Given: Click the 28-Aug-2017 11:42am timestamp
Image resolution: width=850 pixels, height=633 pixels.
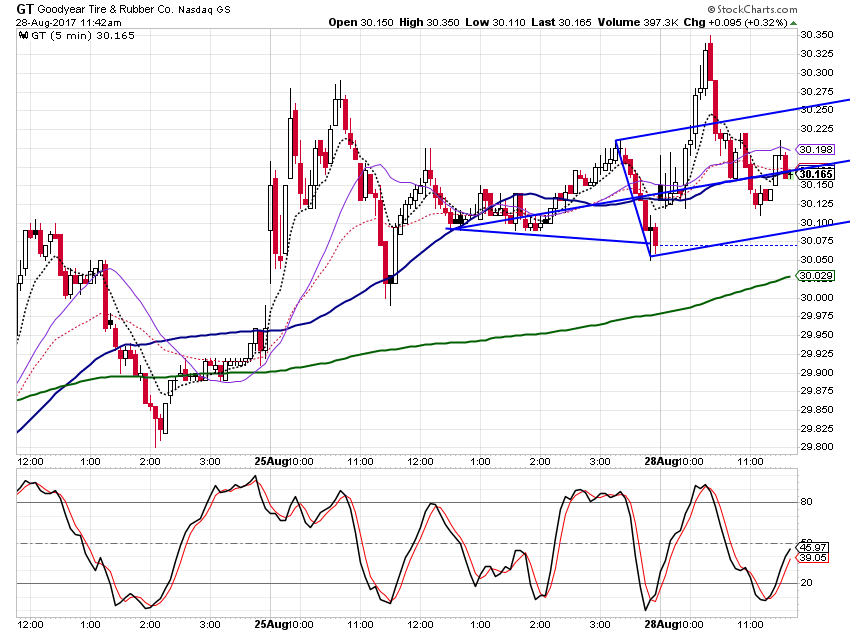Looking at the screenshot, I should 68,23.
